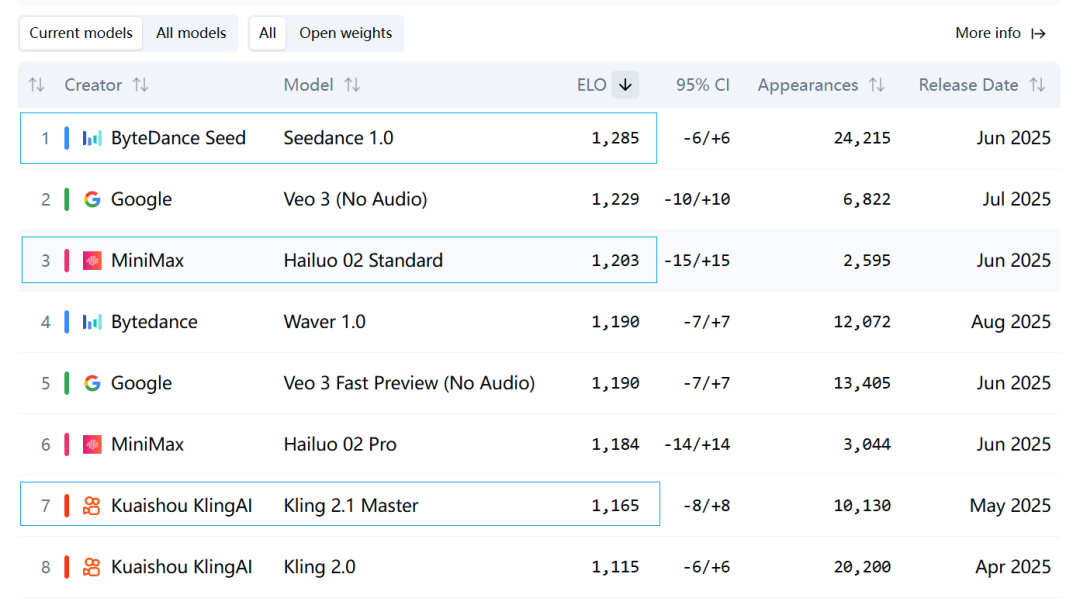Click the Google logo in the Veo 3 (No Audio) row
The width and height of the screenshot is (1080, 605).
pyautogui.click(x=92, y=199)
